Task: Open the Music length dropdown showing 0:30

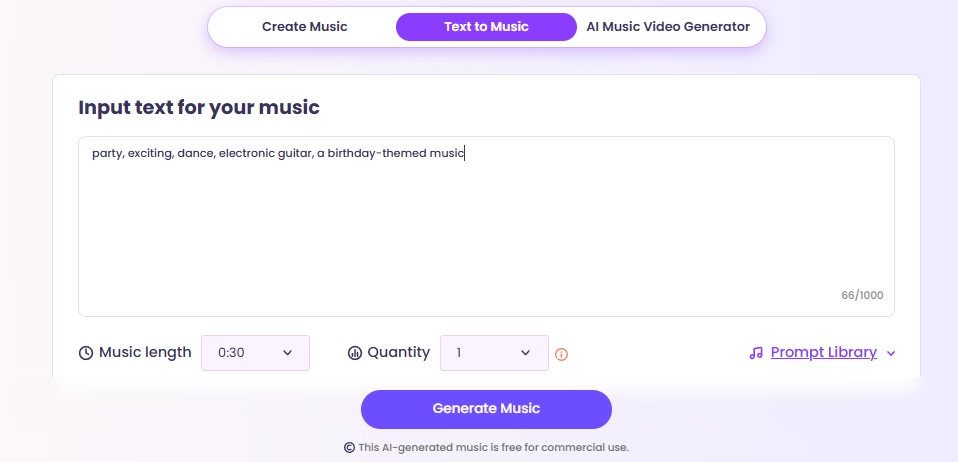Action: 255,353
